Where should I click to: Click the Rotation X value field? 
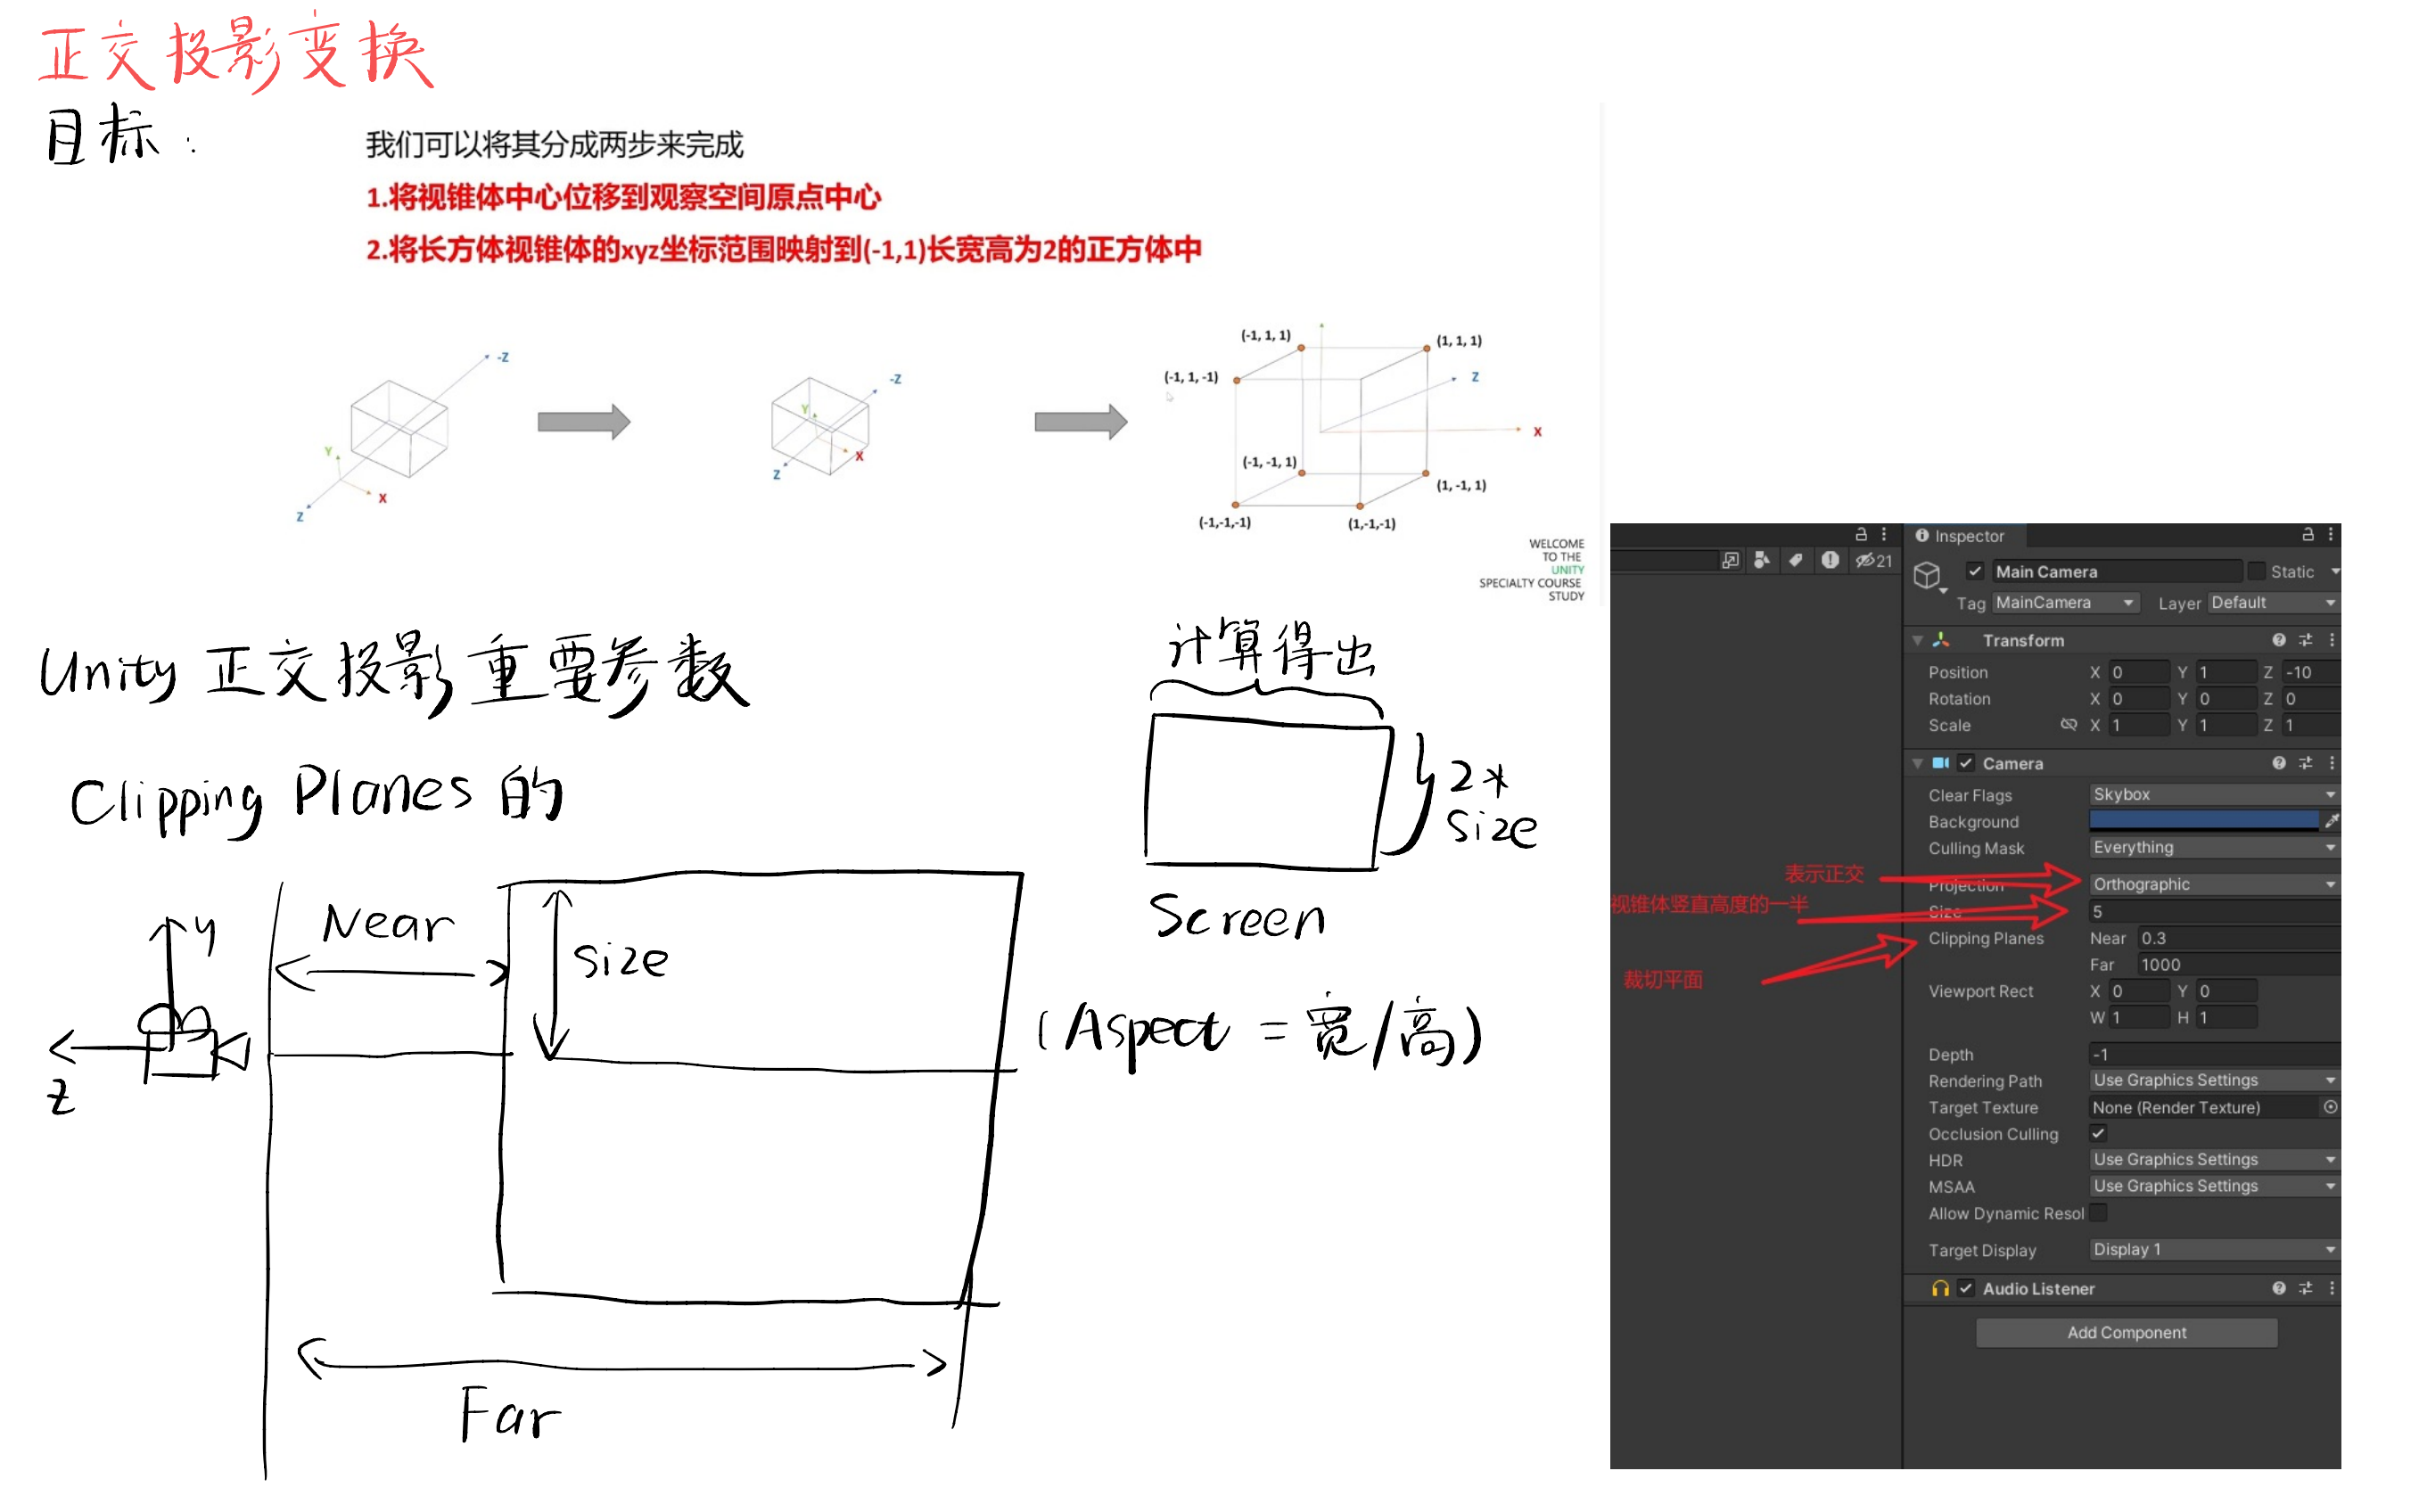click(x=2138, y=698)
